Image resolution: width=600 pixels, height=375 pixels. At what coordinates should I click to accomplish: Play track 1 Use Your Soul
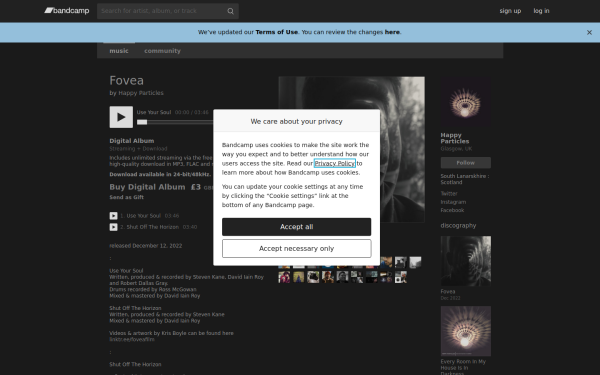[113, 216]
